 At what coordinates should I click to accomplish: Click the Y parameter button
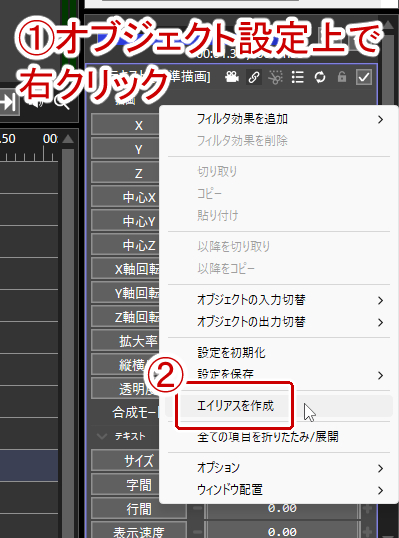[126, 149]
